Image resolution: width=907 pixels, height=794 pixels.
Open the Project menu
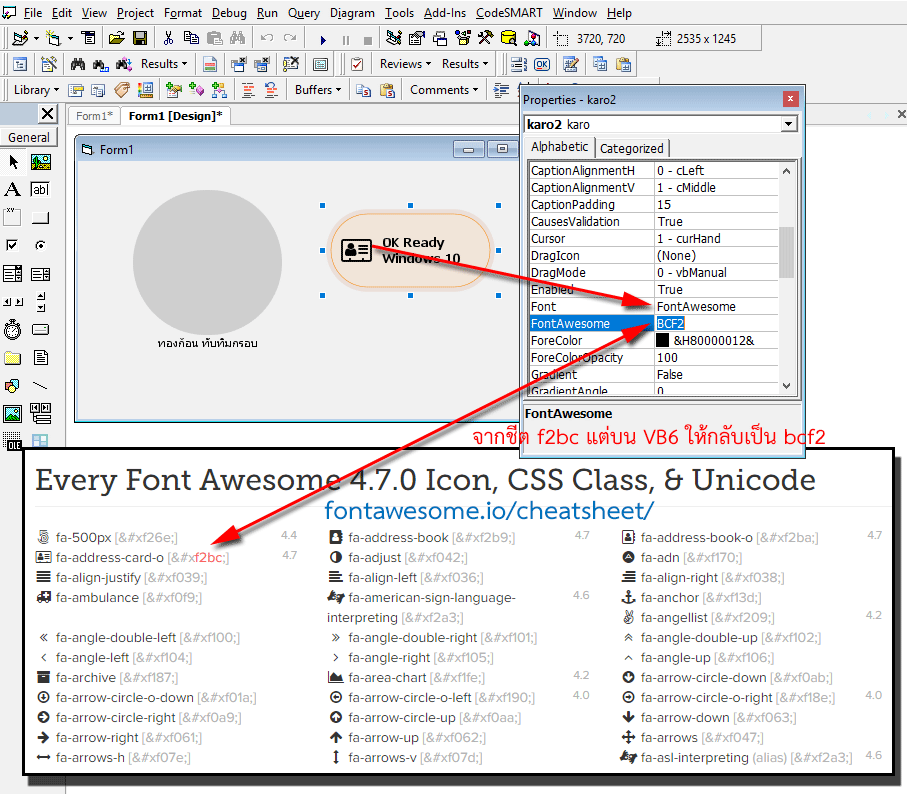135,13
